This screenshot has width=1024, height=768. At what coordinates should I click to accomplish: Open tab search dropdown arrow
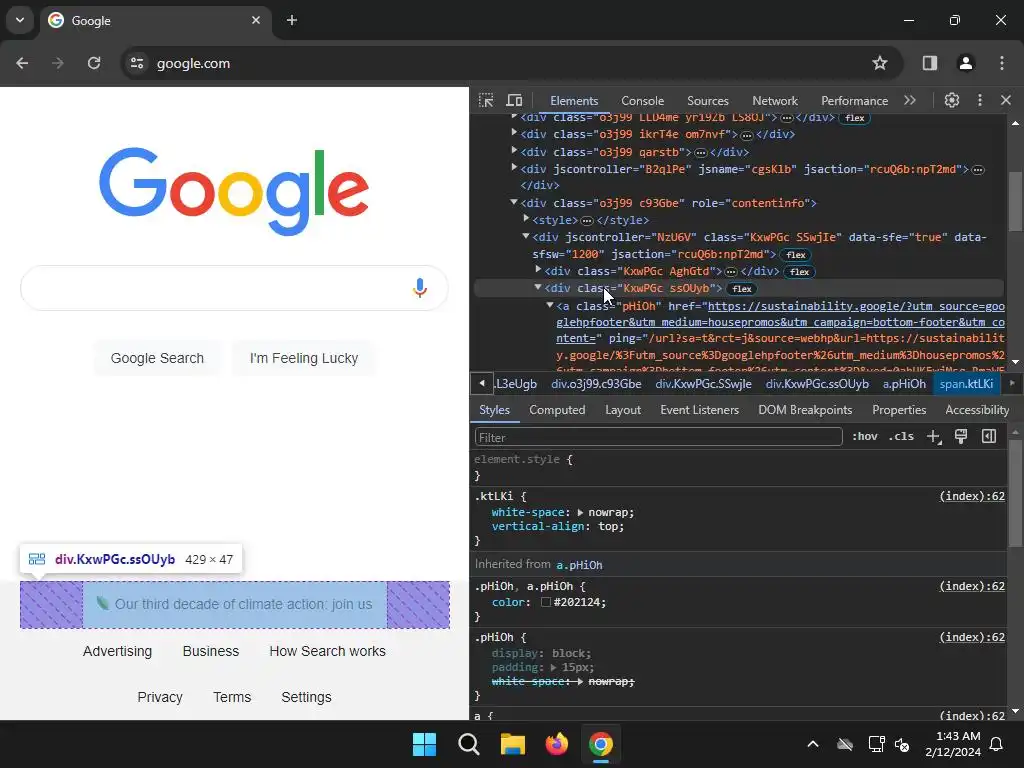pos(20,20)
